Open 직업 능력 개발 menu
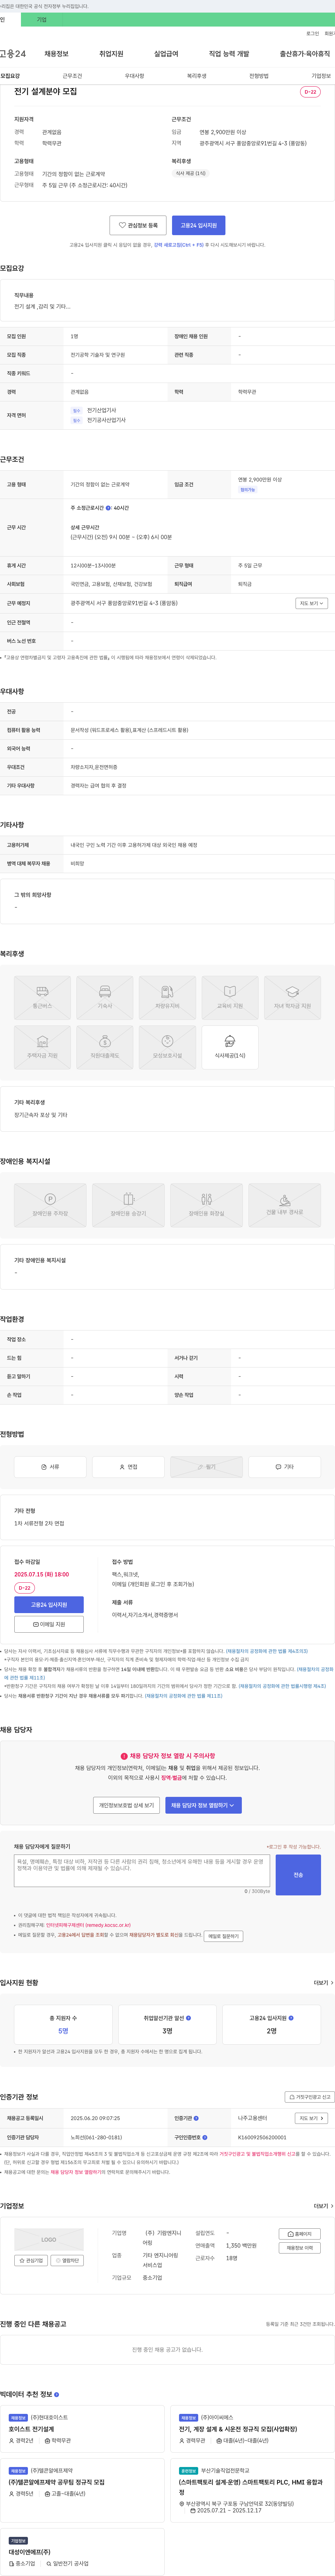This screenshot has height=2576, width=335. 229,54
